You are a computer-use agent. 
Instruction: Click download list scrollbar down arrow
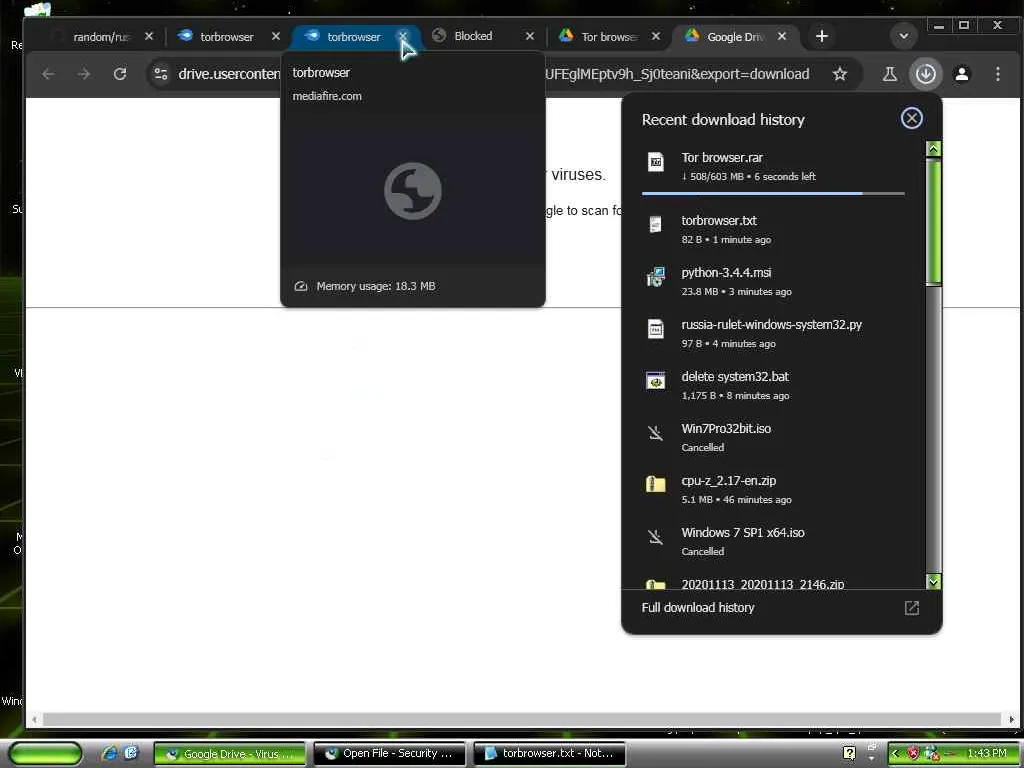(x=933, y=581)
